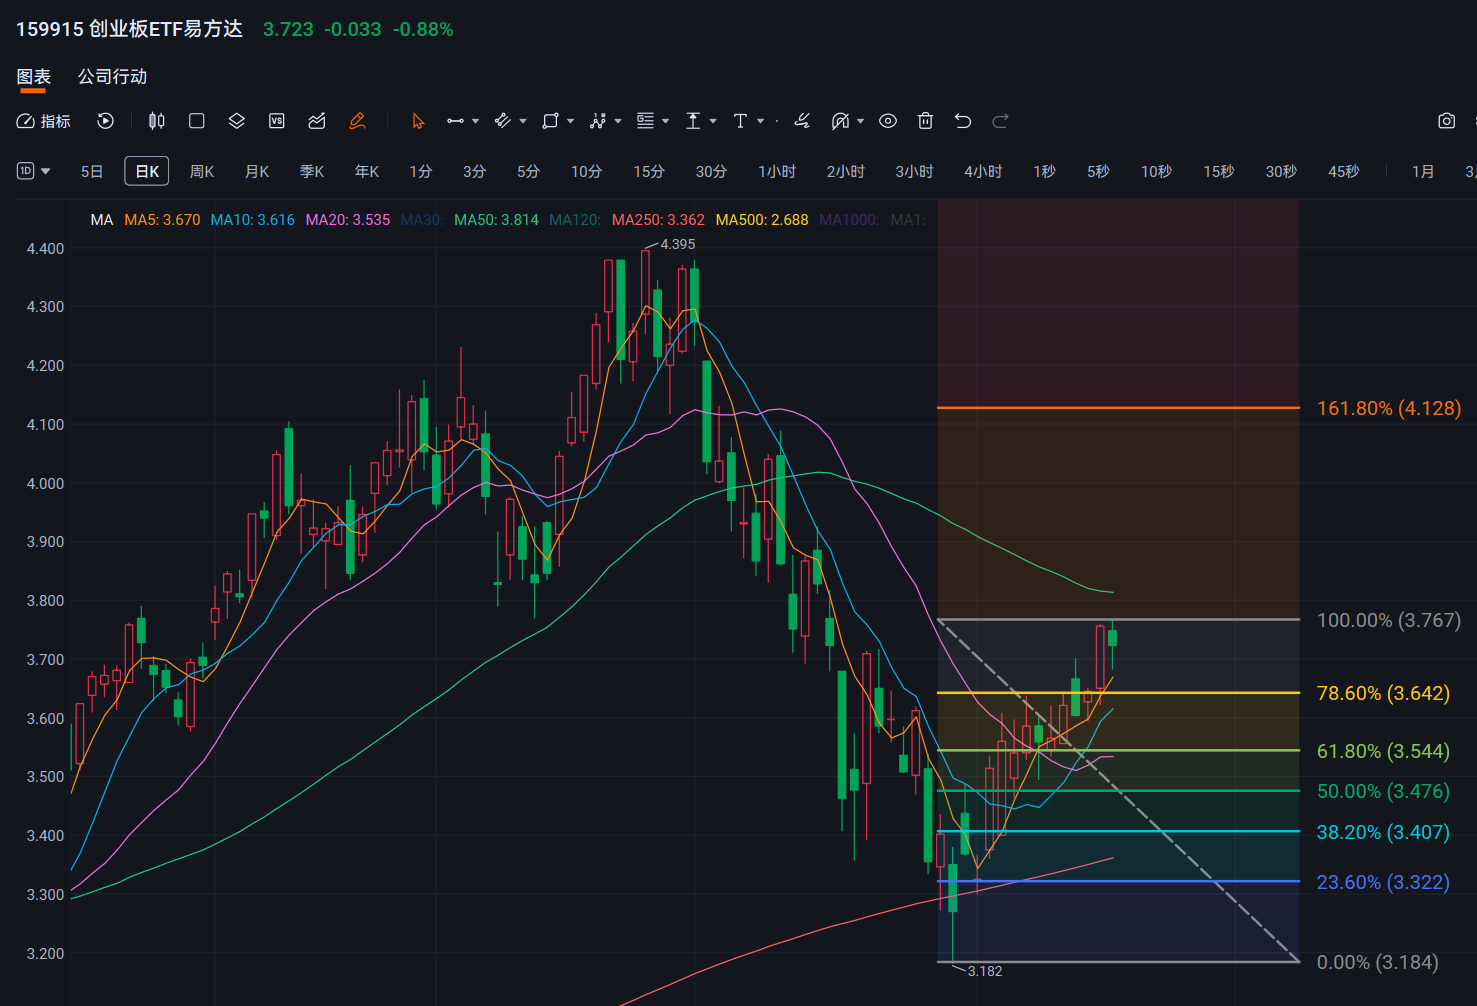Toggle the MA50 moving average line
This screenshot has height=1006, width=1477.
[x=497, y=220]
